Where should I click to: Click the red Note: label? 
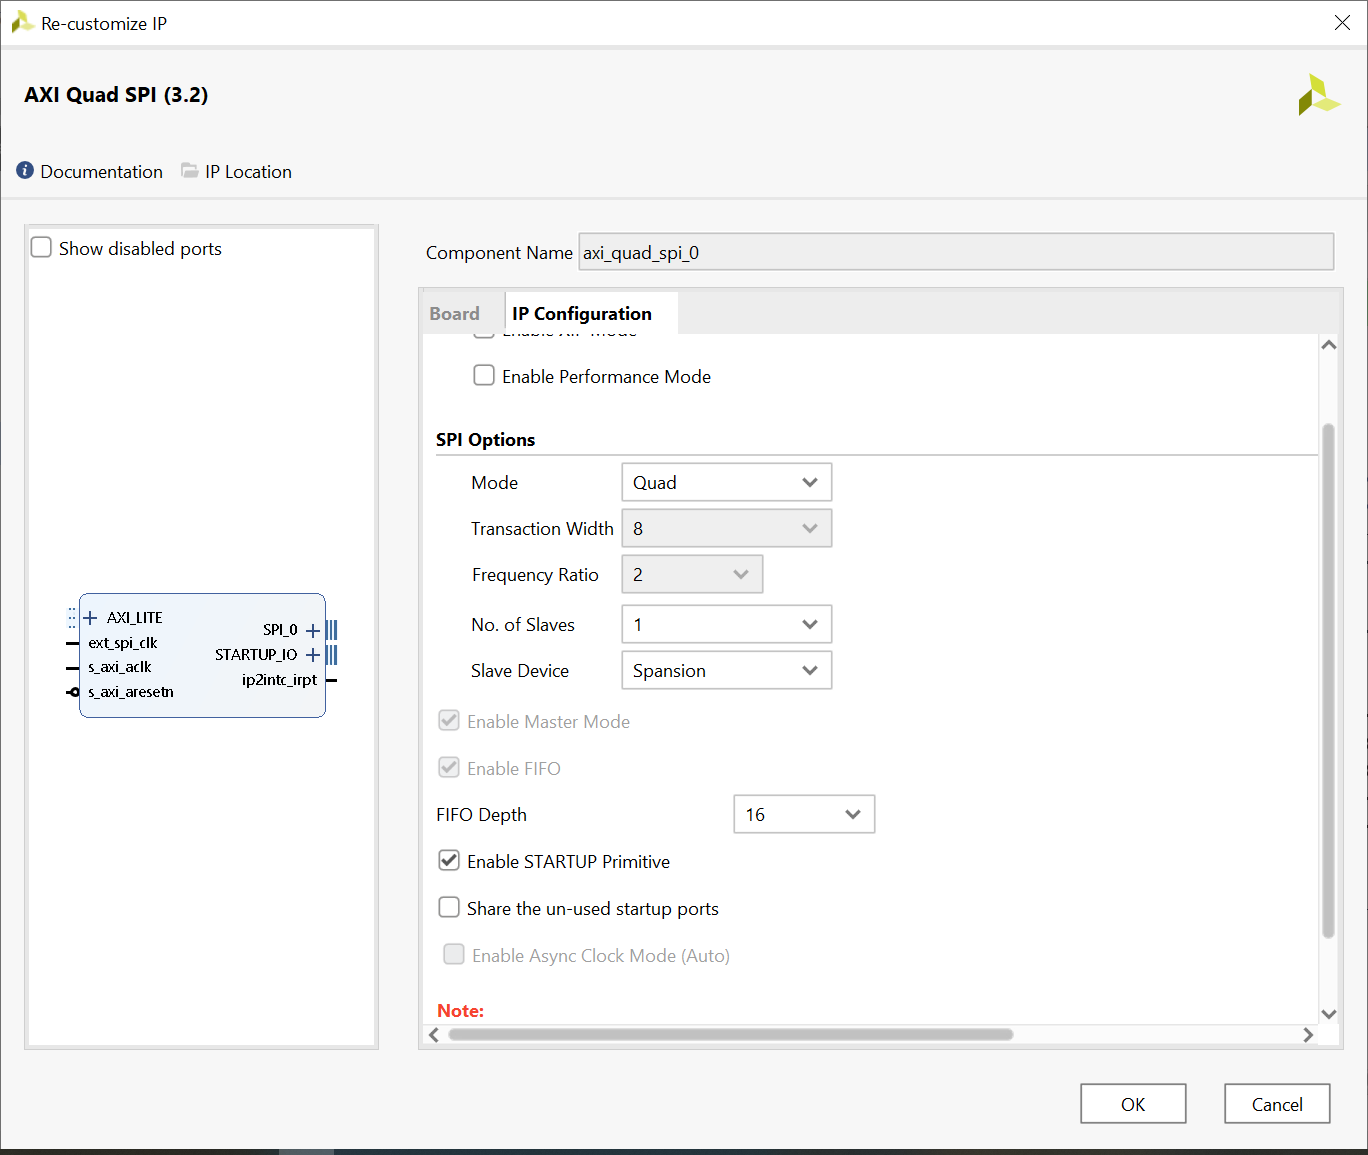pos(461,1011)
